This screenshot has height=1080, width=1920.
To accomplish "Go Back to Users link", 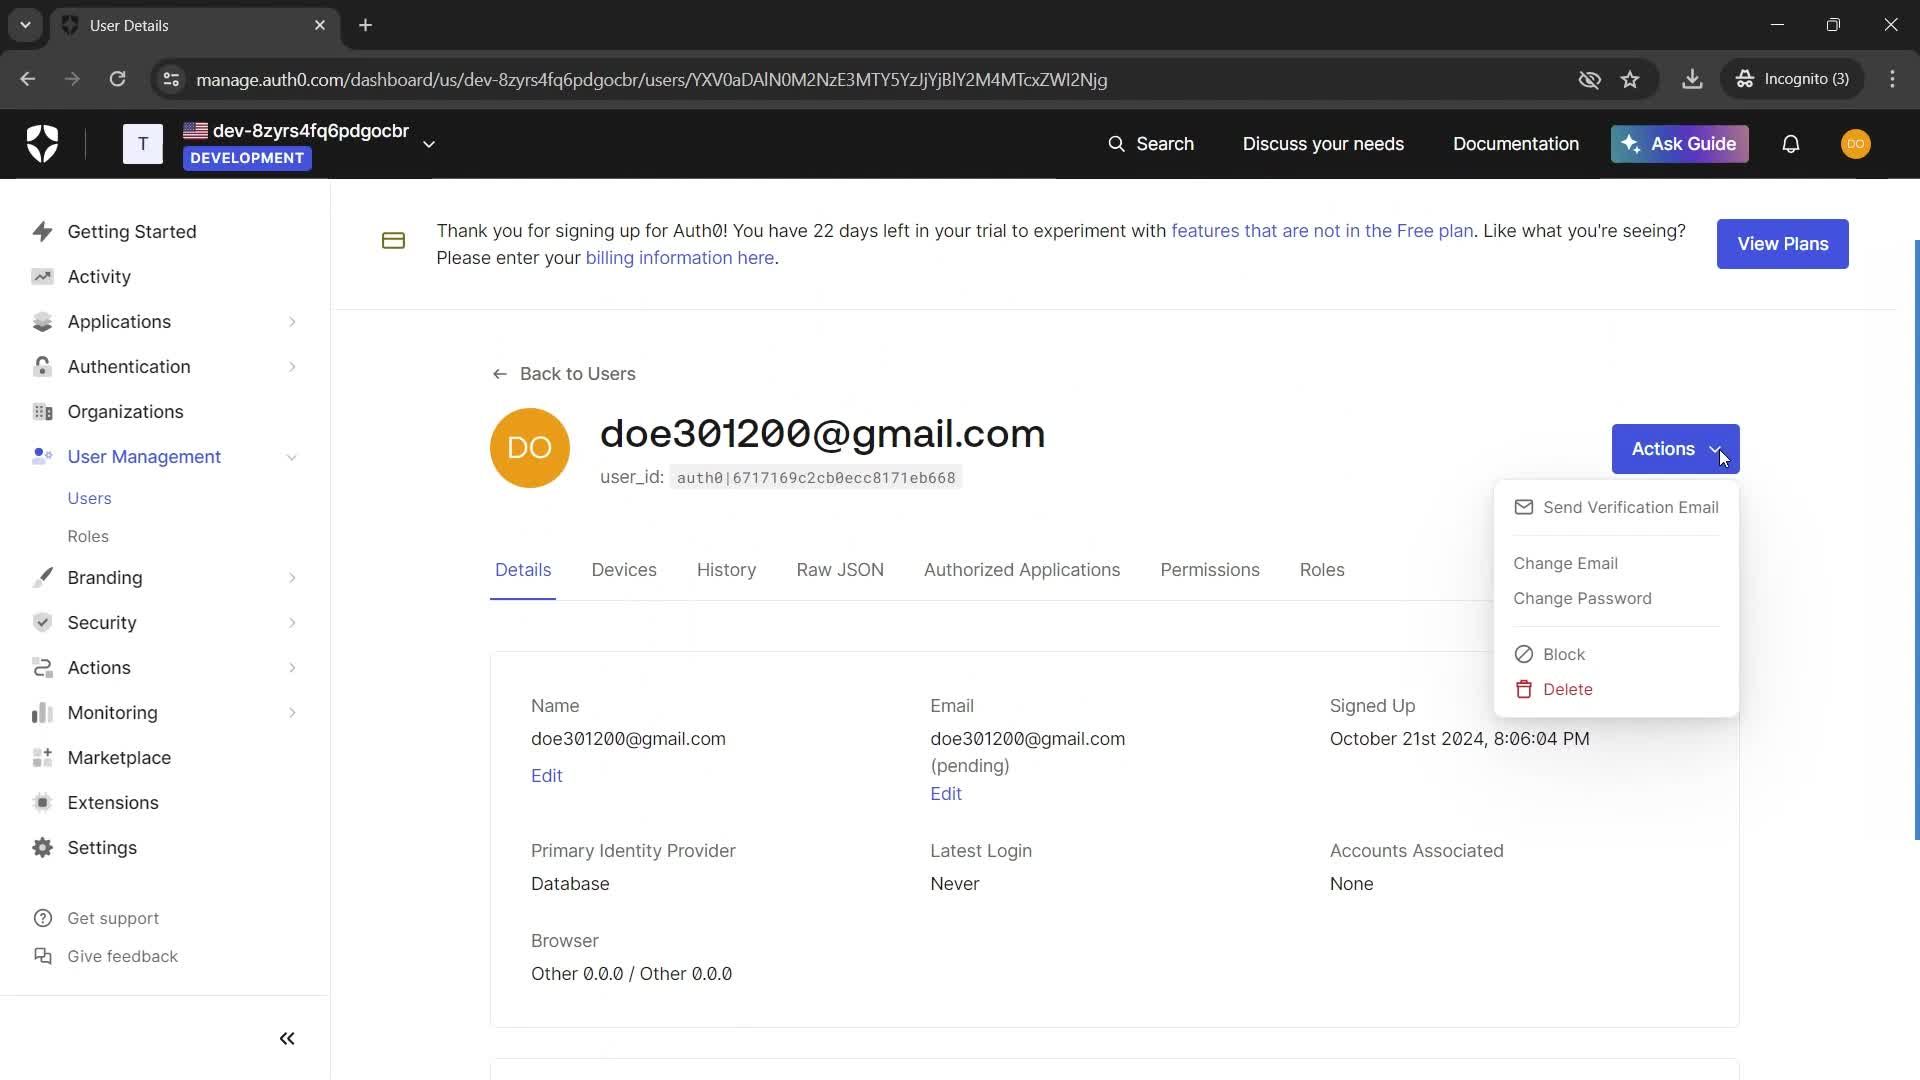I will pos(564,374).
